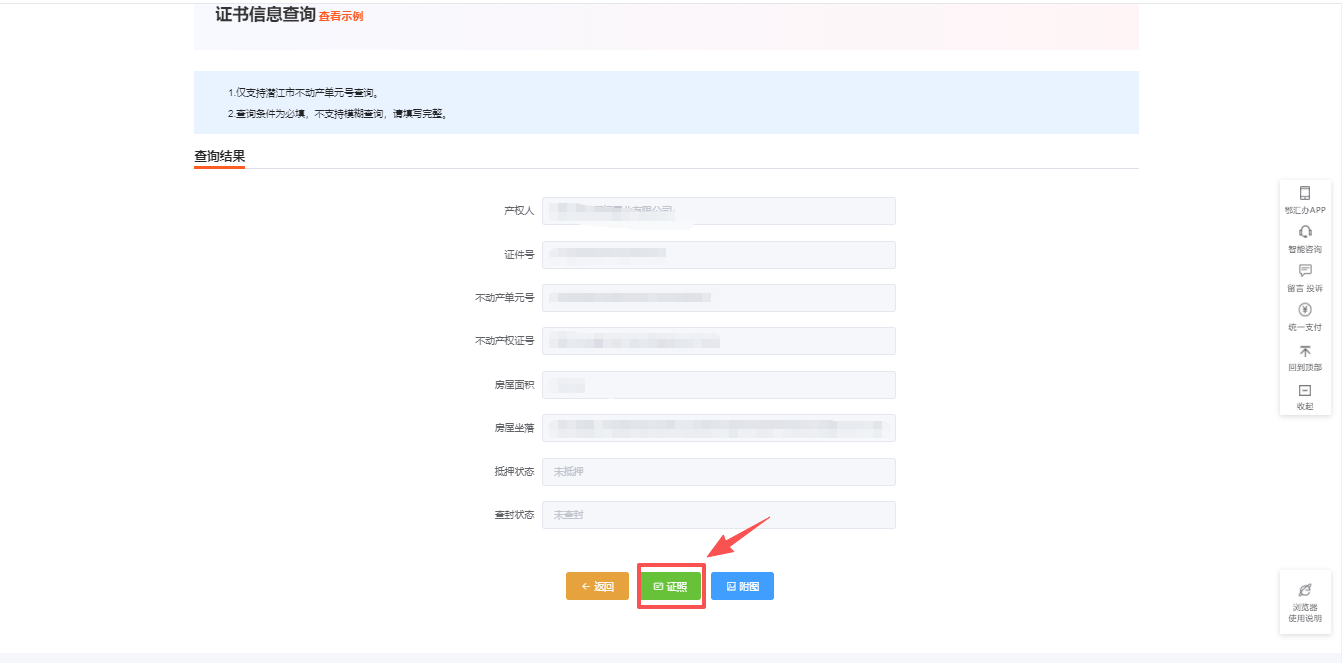Click 回到顶部 back-to-top arrow icon
1342x663 pixels.
tap(1305, 351)
